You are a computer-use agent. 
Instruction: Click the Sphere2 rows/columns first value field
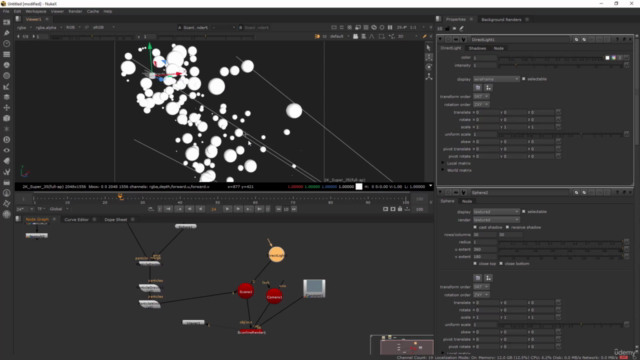pos(484,235)
